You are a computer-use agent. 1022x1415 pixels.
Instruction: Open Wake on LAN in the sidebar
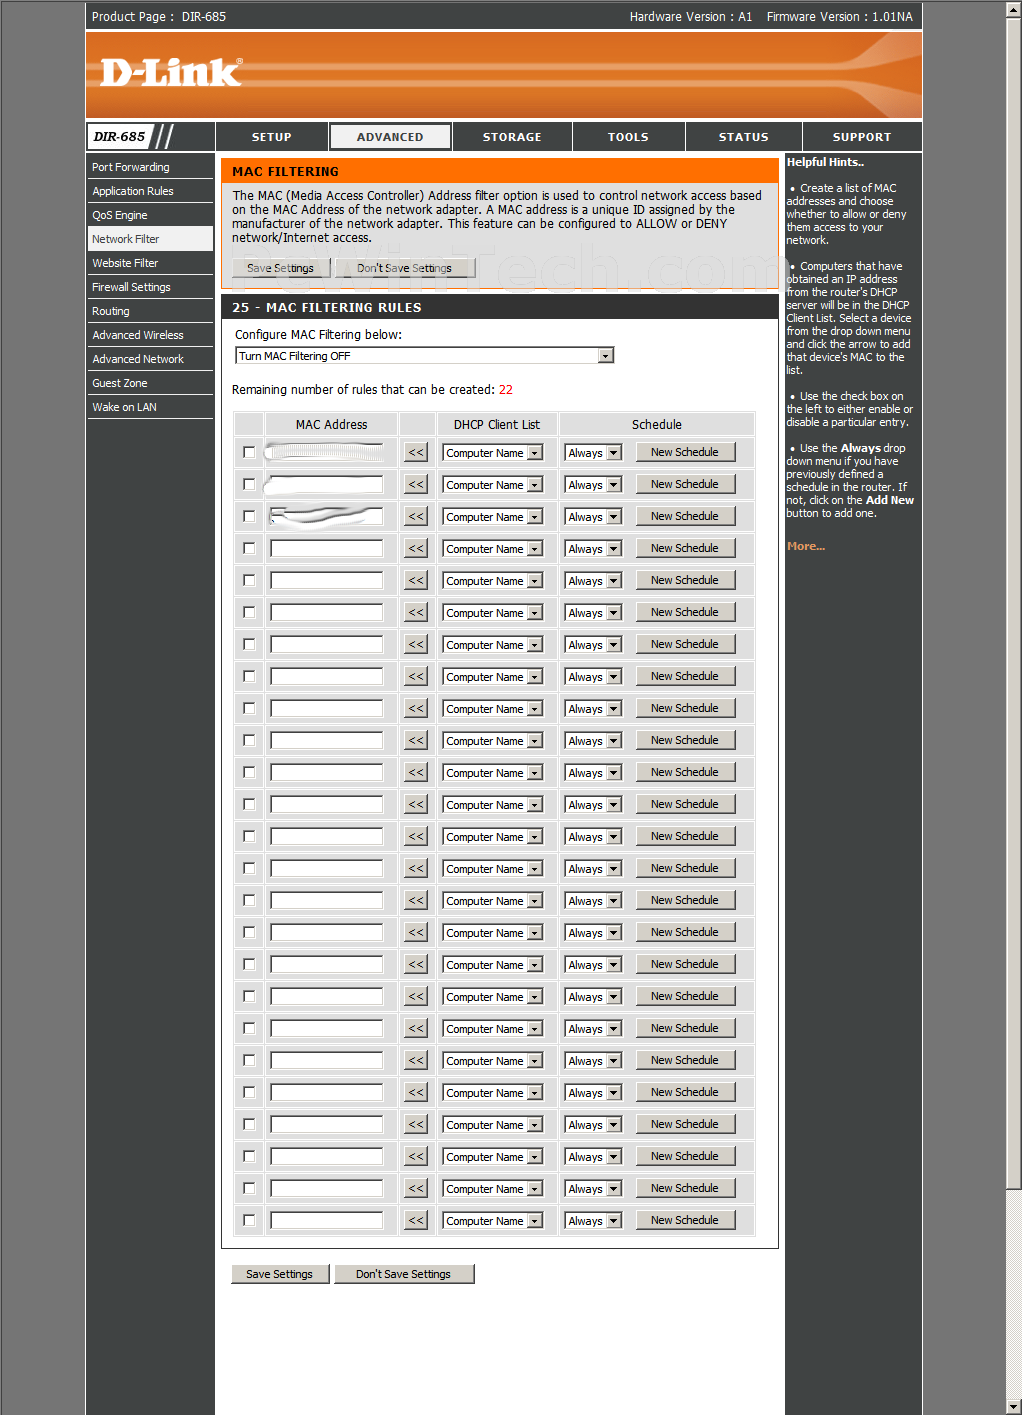point(150,407)
